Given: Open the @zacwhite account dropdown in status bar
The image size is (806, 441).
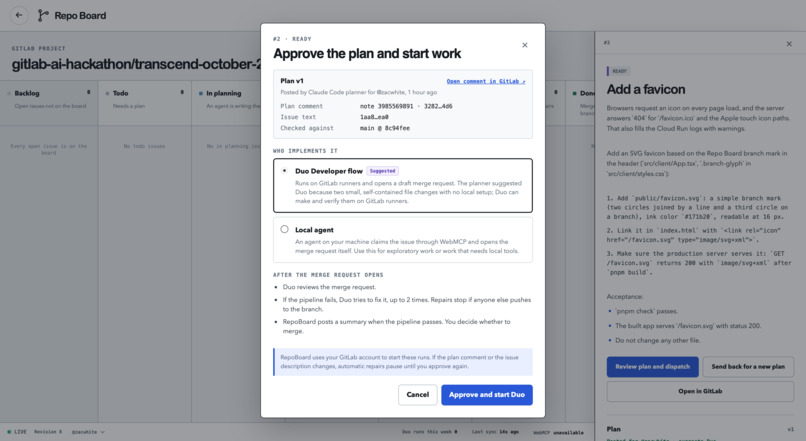Looking at the screenshot, I should [87, 432].
